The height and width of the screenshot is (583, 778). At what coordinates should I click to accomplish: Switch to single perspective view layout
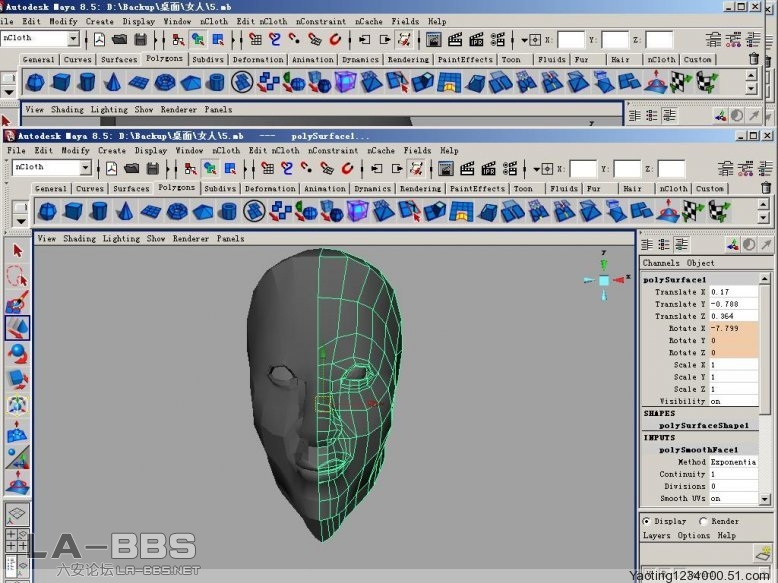coord(17,517)
